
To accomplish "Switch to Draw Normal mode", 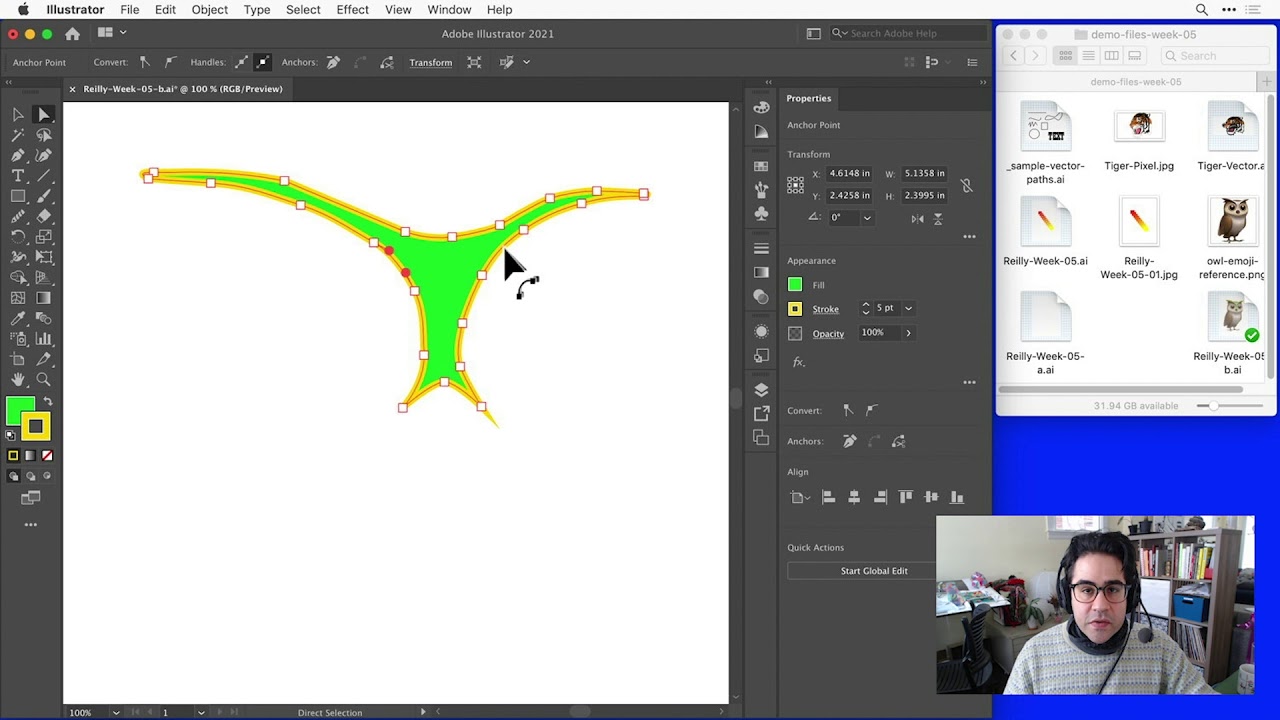I will pos(14,476).
